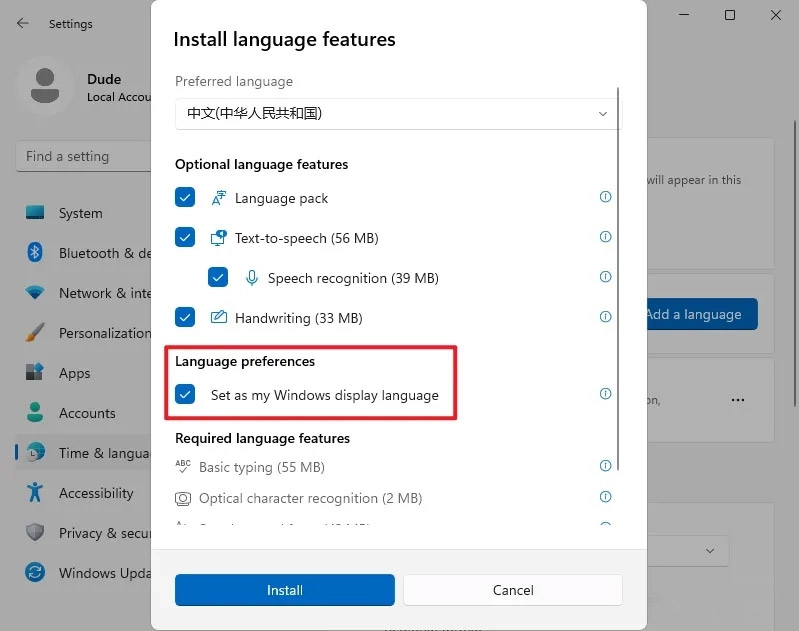Click the dialog's vertical scrollbar
Viewport: 799px width, 631px height.
click(618, 279)
